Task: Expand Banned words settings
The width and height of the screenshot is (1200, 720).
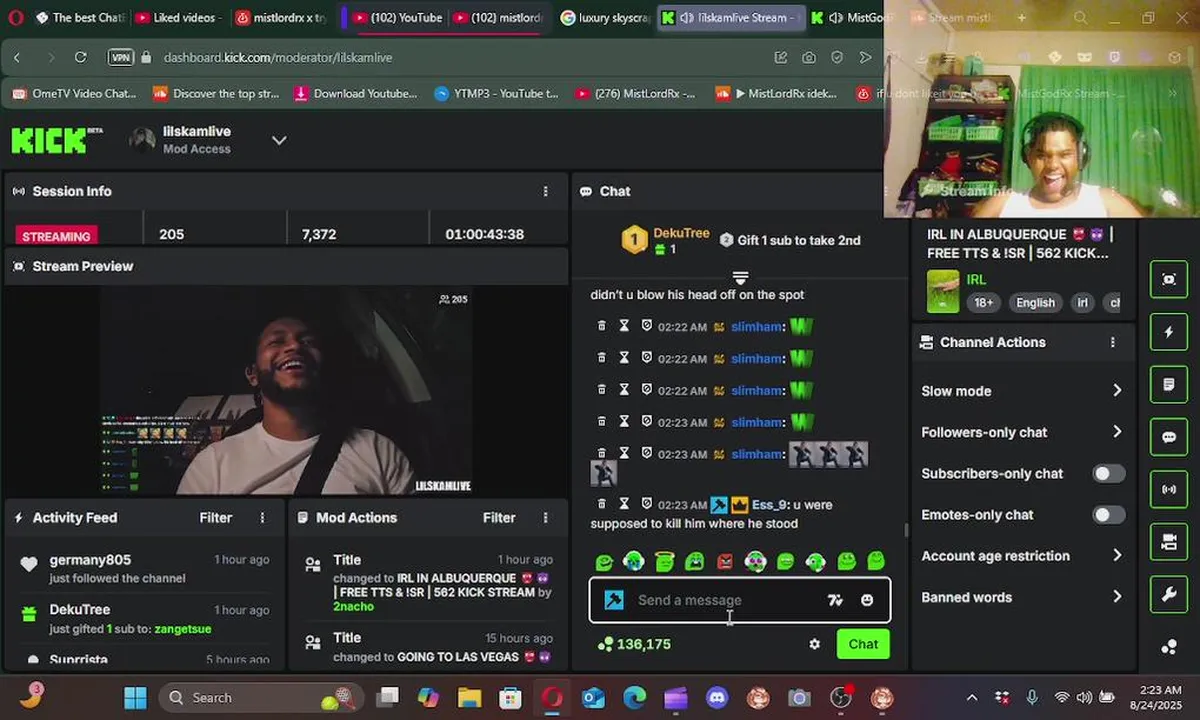Action: (1022, 597)
